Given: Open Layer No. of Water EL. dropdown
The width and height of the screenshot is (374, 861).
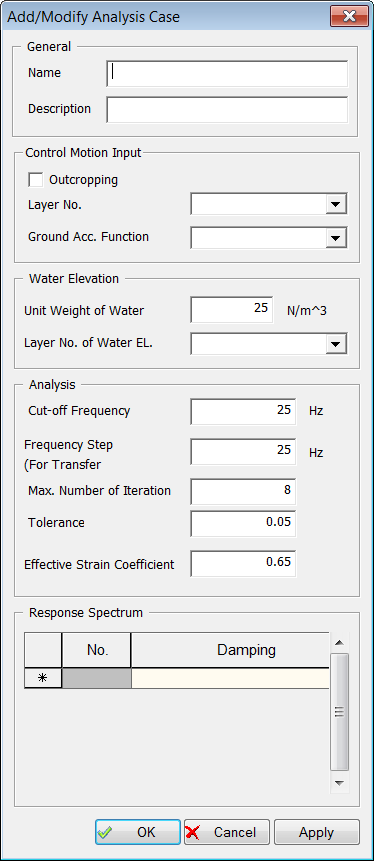Looking at the screenshot, I should (x=269, y=344).
